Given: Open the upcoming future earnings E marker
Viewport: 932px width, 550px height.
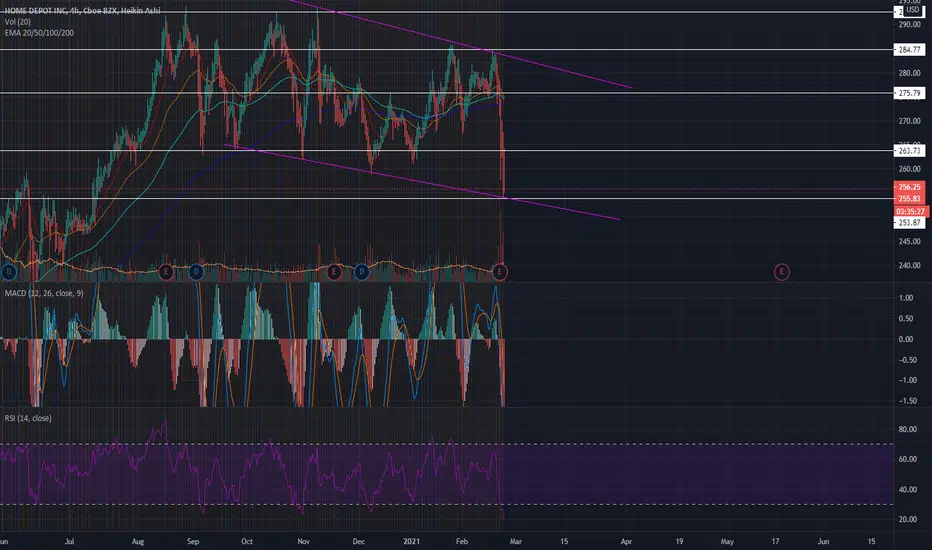Looking at the screenshot, I should [x=782, y=272].
